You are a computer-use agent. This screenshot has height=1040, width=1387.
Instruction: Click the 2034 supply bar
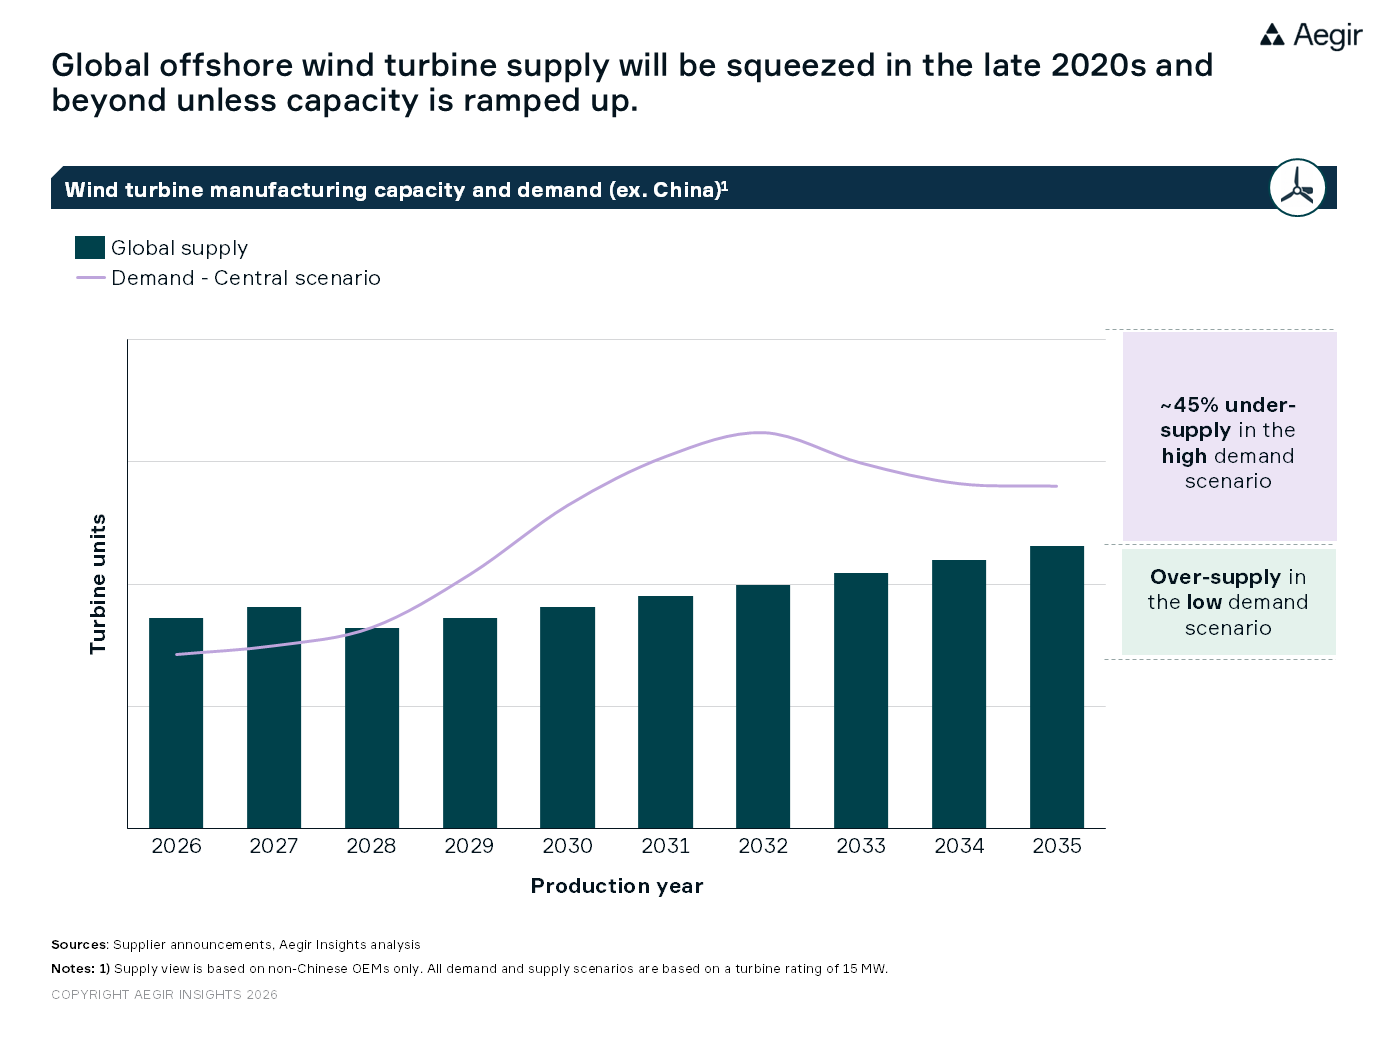[x=959, y=694]
